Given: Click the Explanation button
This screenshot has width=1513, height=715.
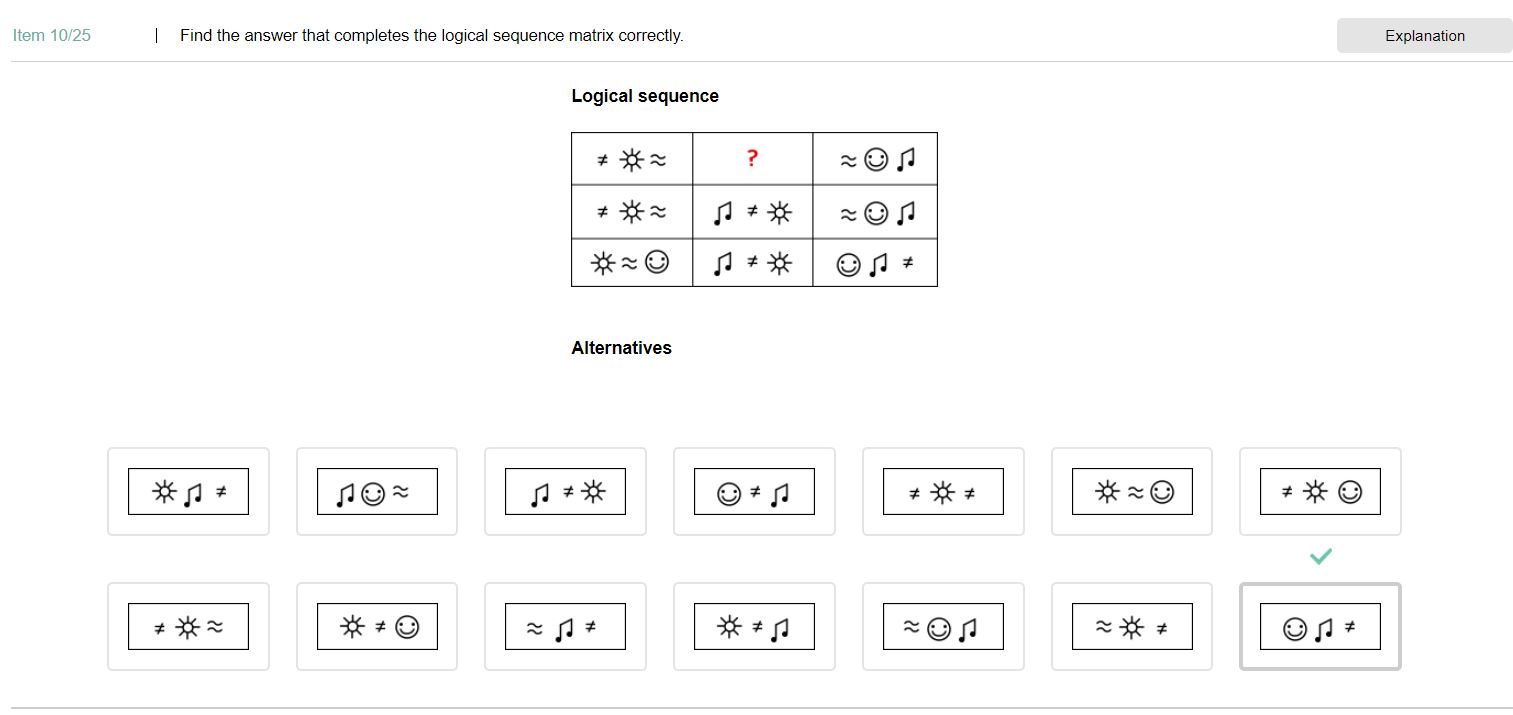Looking at the screenshot, I should [1423, 36].
